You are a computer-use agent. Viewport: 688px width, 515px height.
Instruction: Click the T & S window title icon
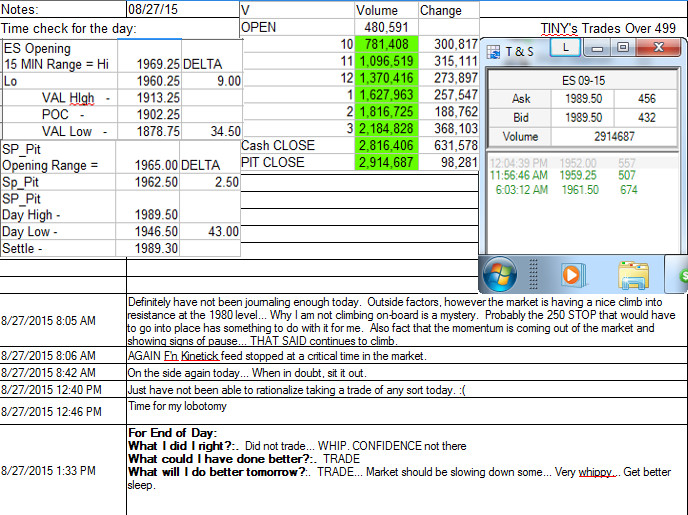point(493,52)
